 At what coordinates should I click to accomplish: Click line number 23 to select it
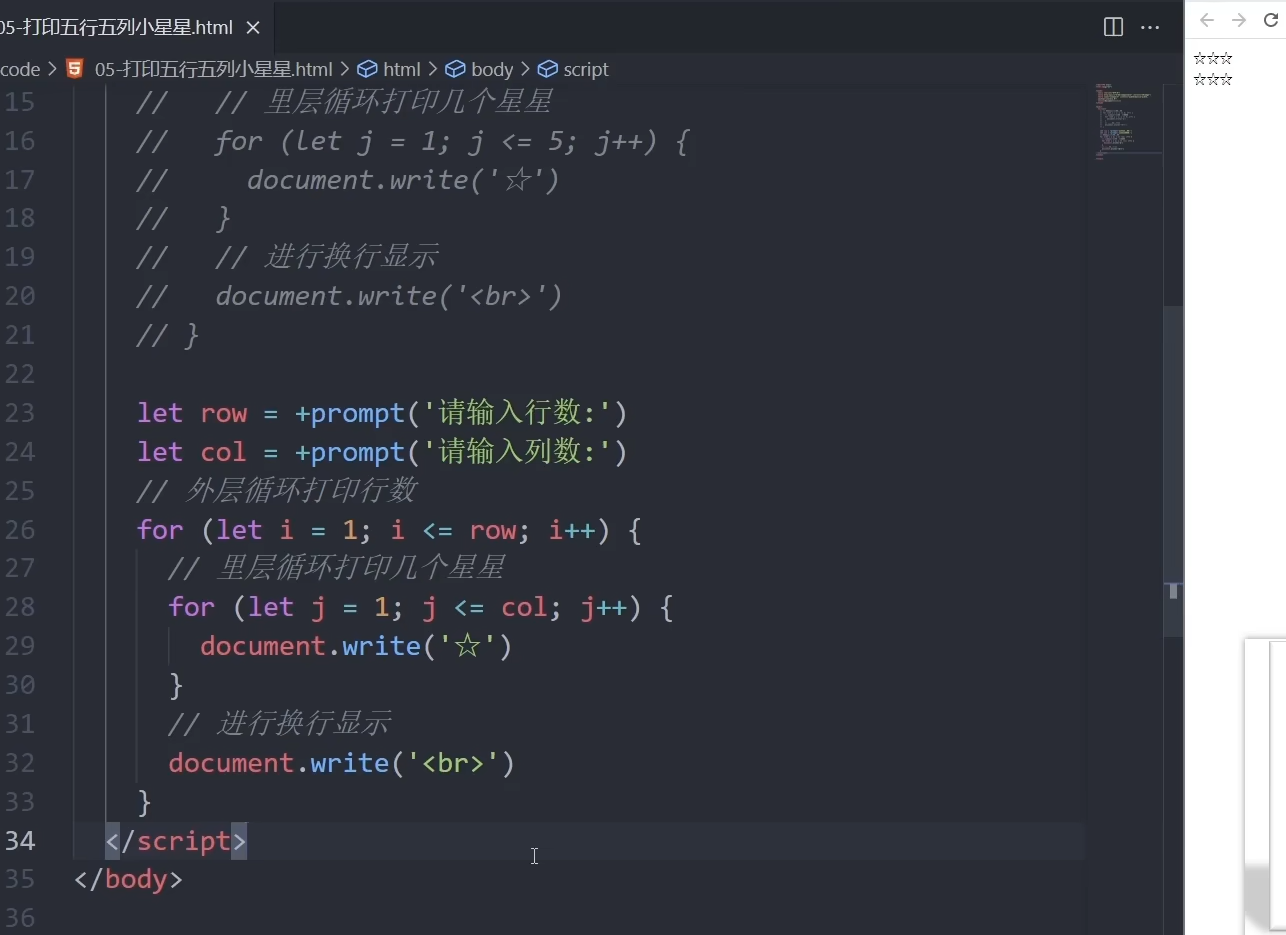pos(21,412)
